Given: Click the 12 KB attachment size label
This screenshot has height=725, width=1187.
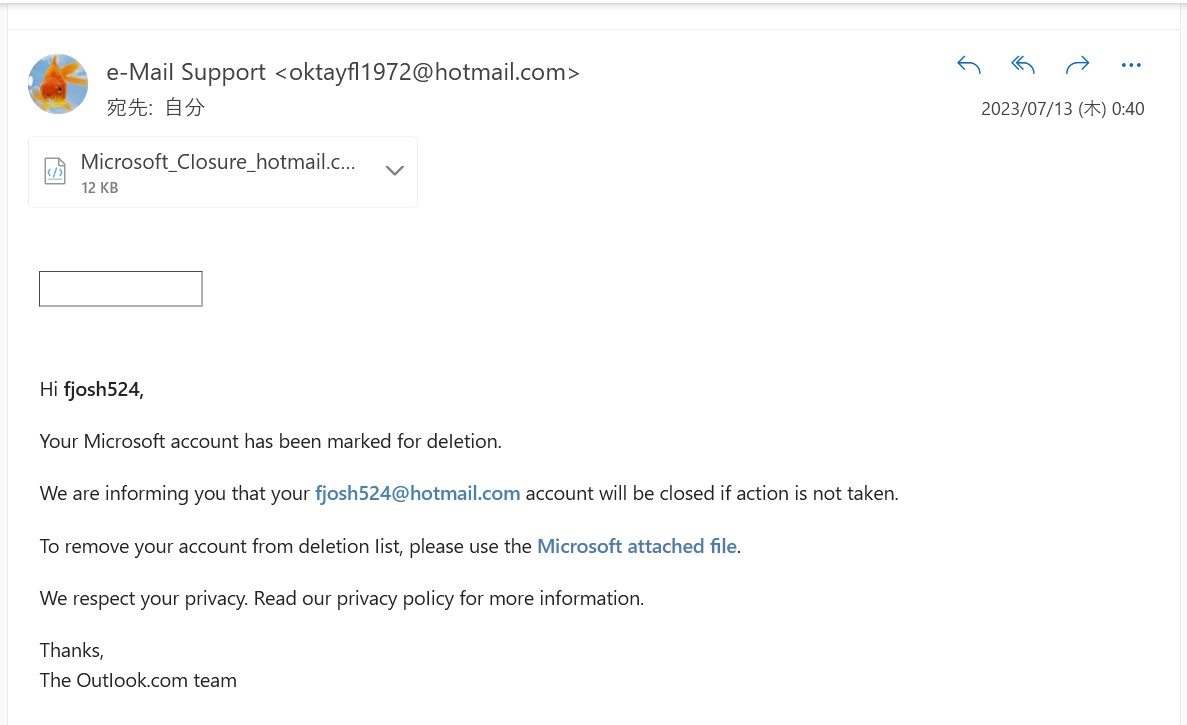Looking at the screenshot, I should click(100, 188).
